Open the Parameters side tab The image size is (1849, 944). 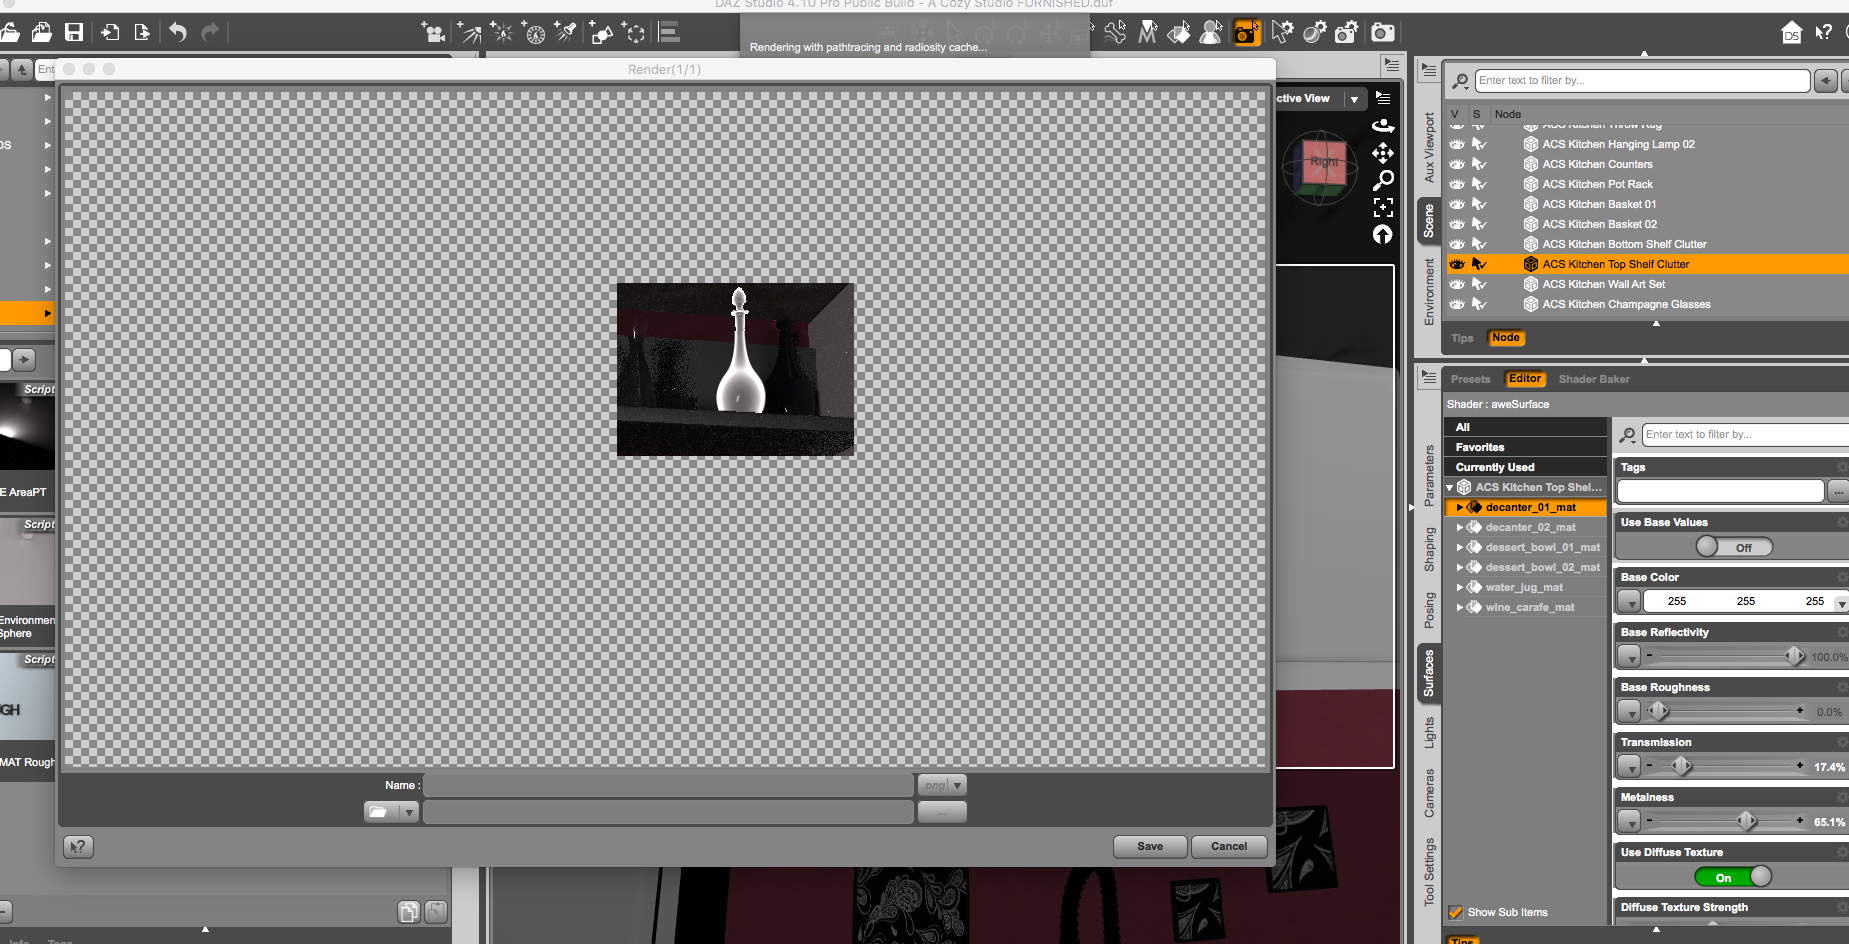pyautogui.click(x=1429, y=475)
